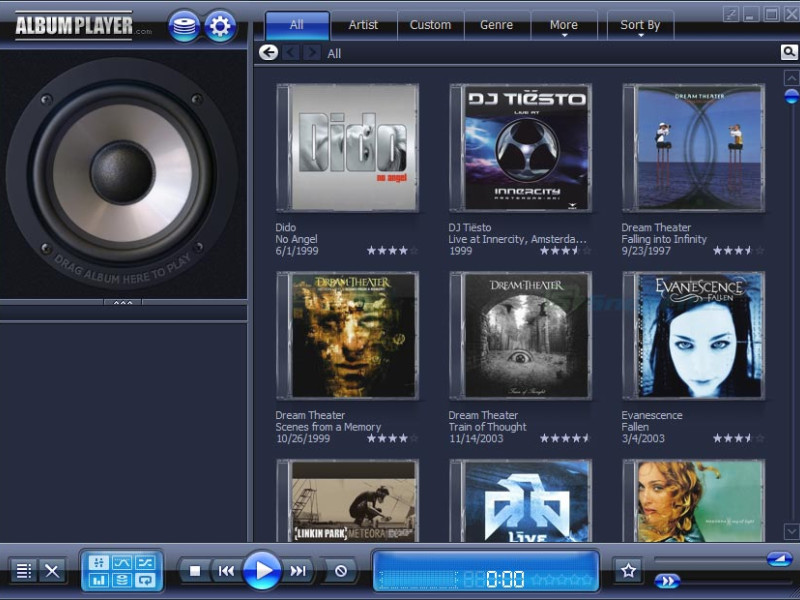Click the Scenes from a Memory star rating
Screen dimensions: 800x600
pos(392,438)
